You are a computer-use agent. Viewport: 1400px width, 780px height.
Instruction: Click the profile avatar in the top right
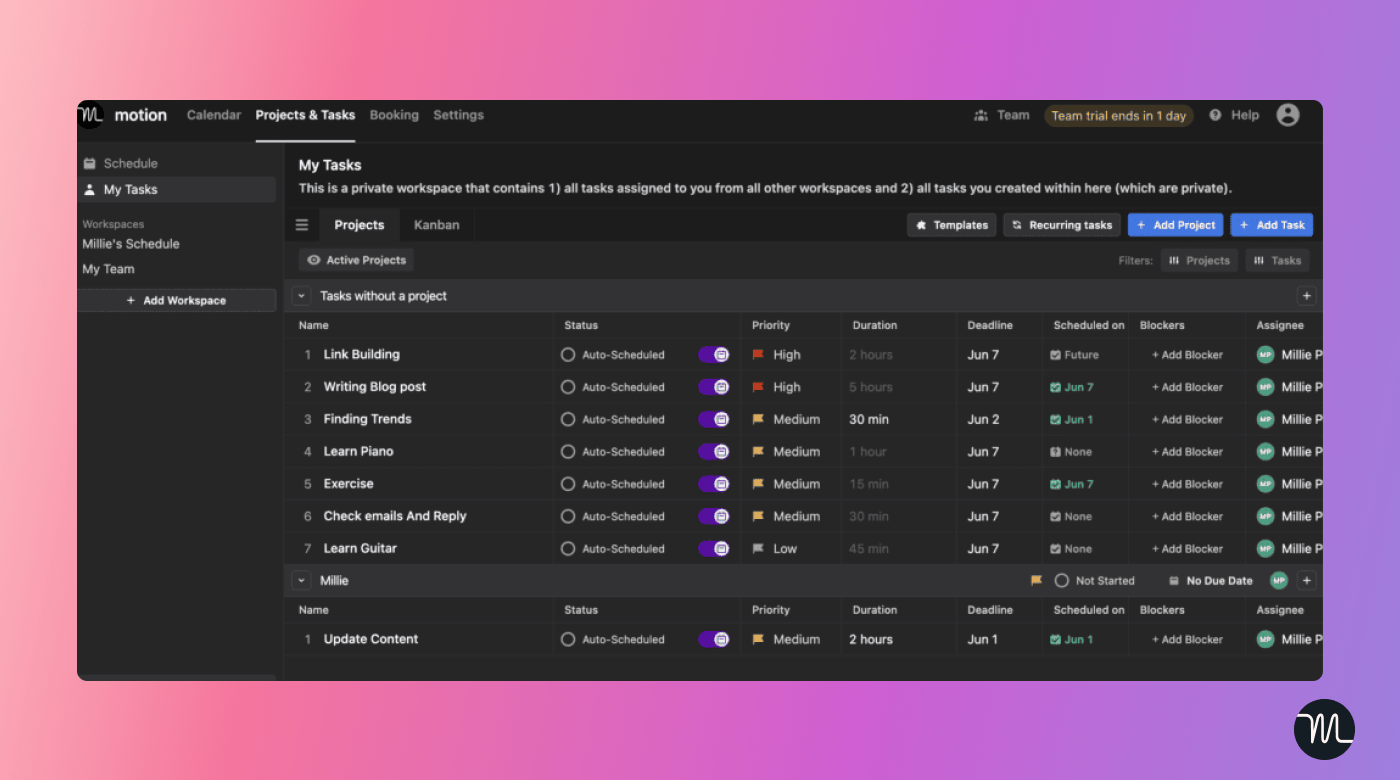[1288, 115]
